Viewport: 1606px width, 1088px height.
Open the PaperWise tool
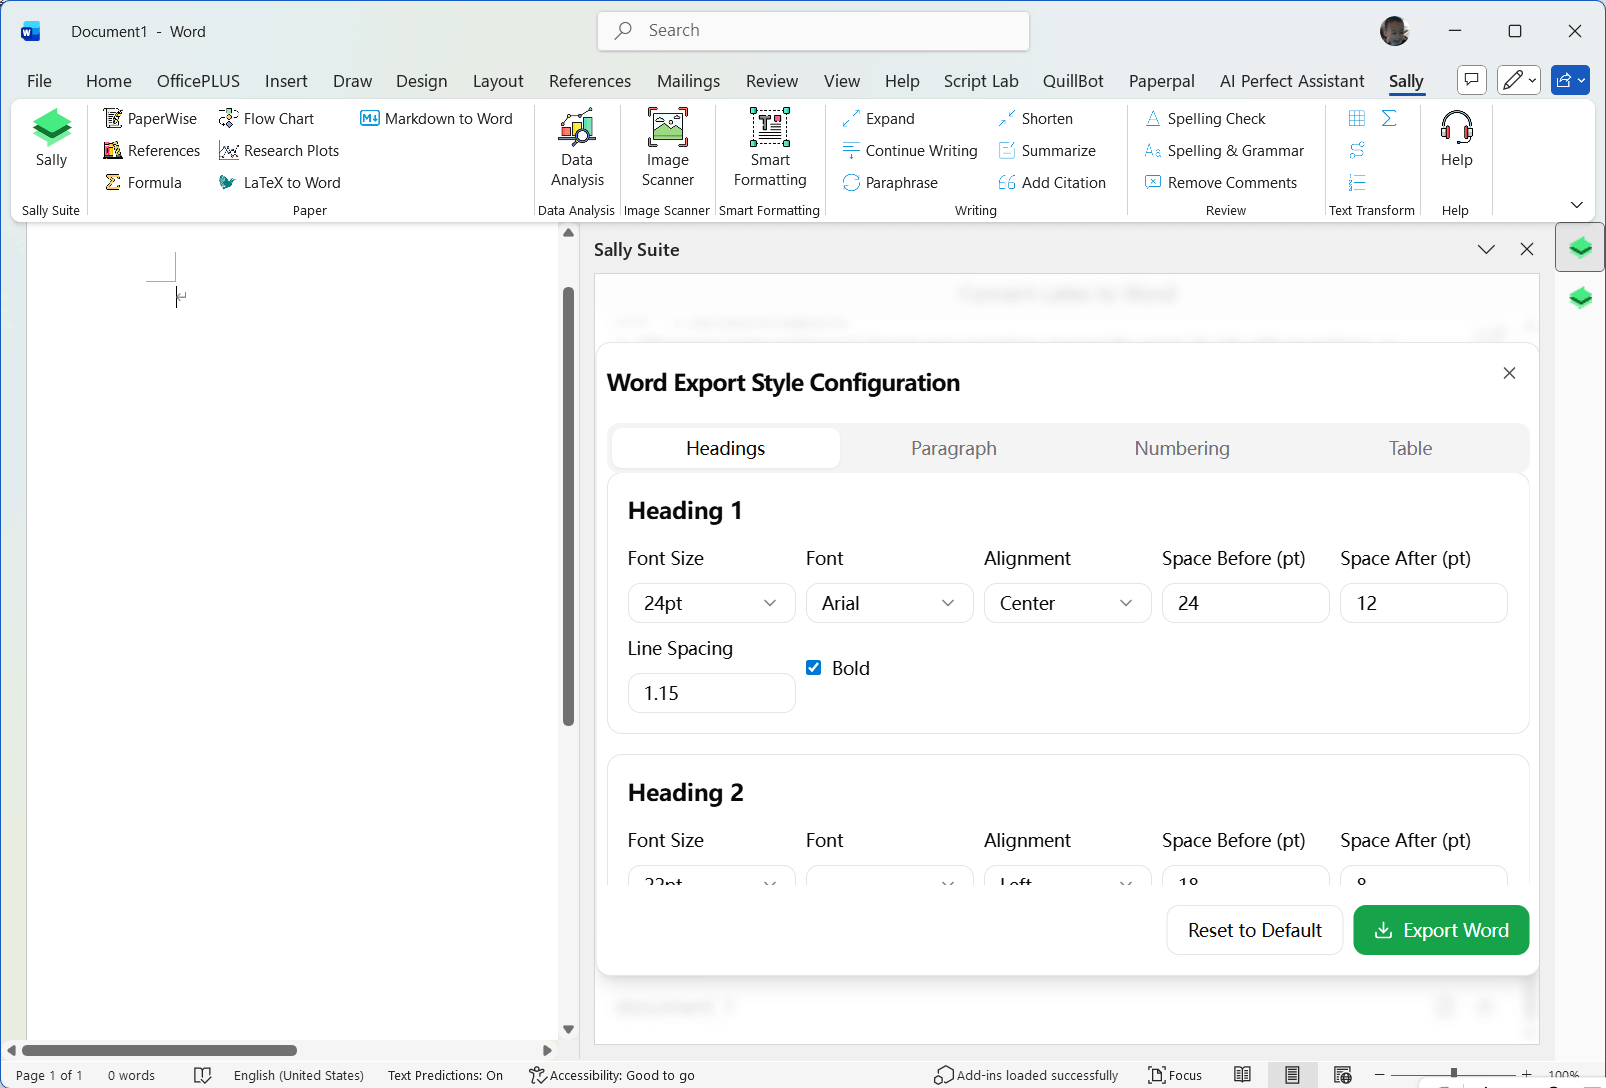(x=151, y=118)
